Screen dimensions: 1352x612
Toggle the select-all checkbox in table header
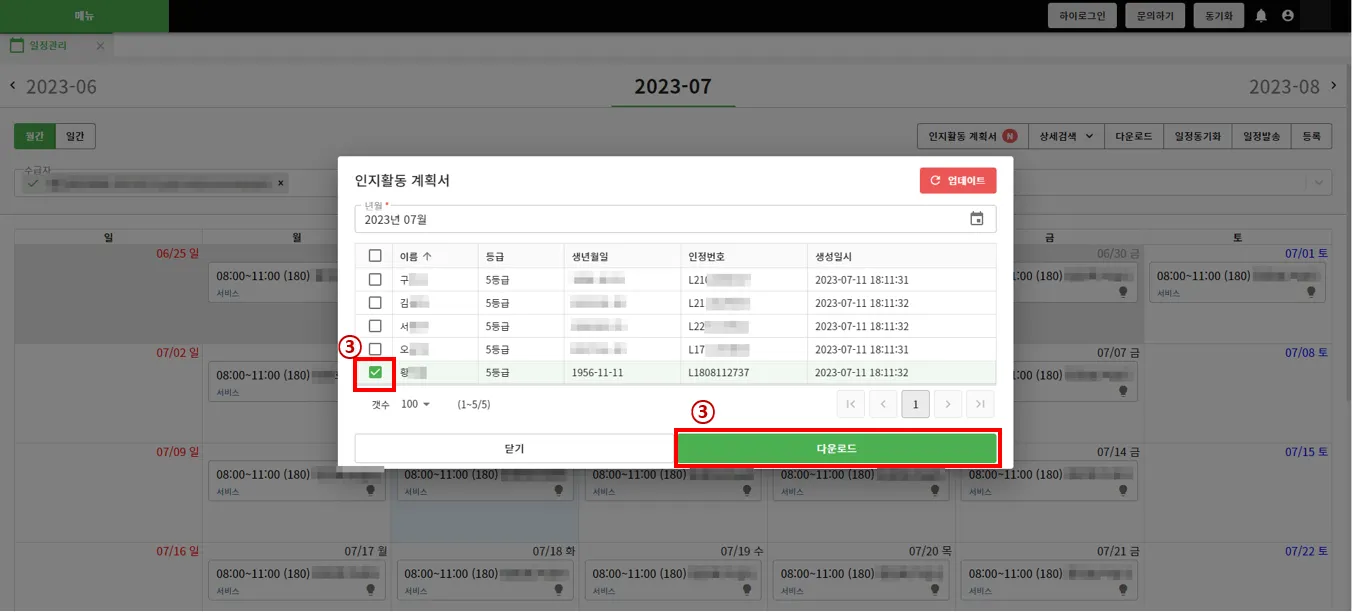375,256
